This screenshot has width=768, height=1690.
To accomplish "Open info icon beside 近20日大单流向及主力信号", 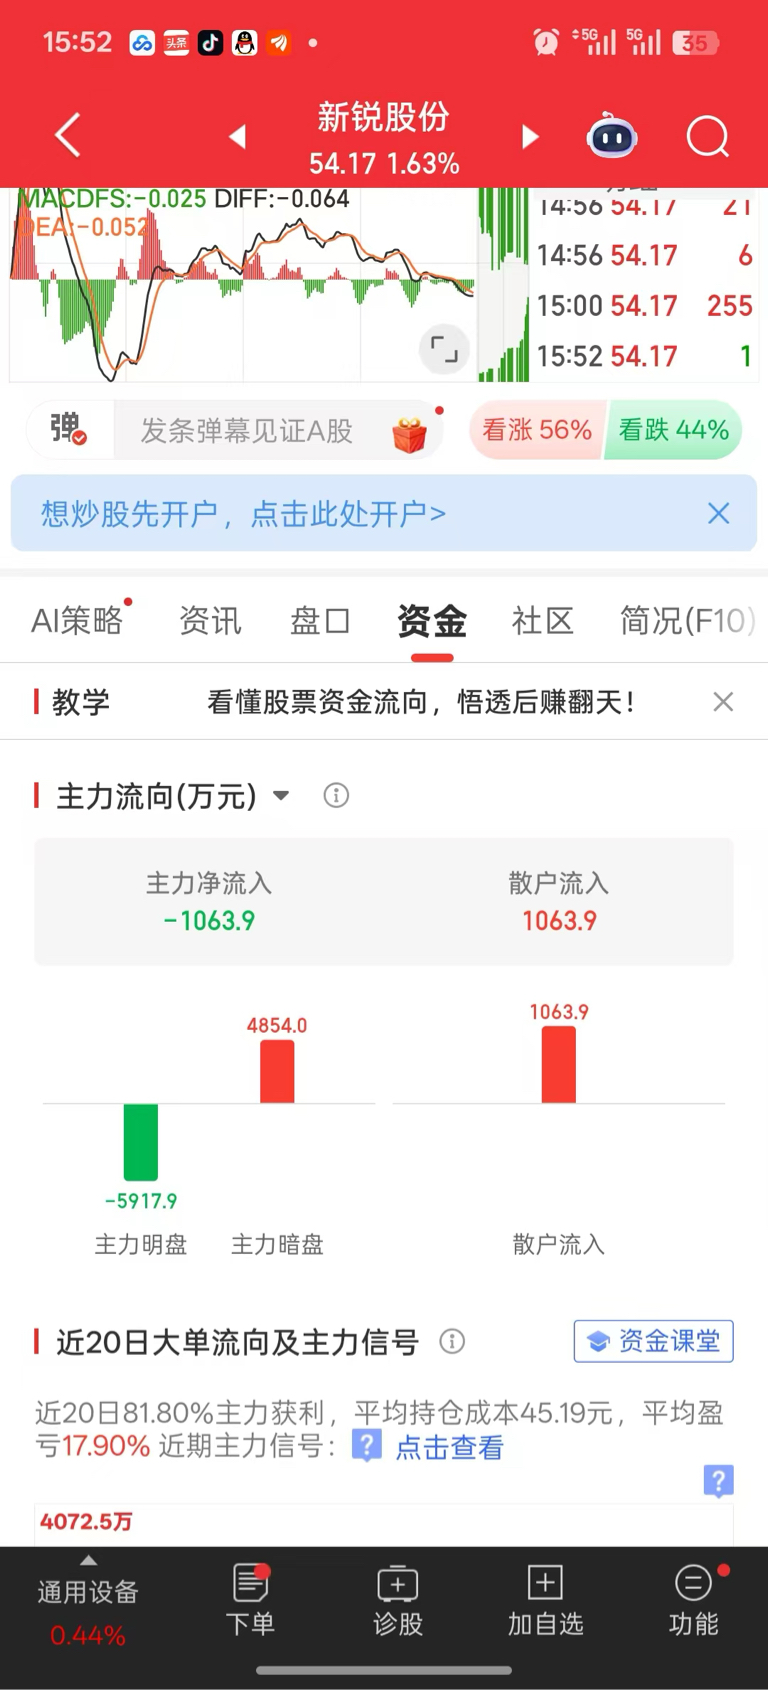I will click(452, 1342).
